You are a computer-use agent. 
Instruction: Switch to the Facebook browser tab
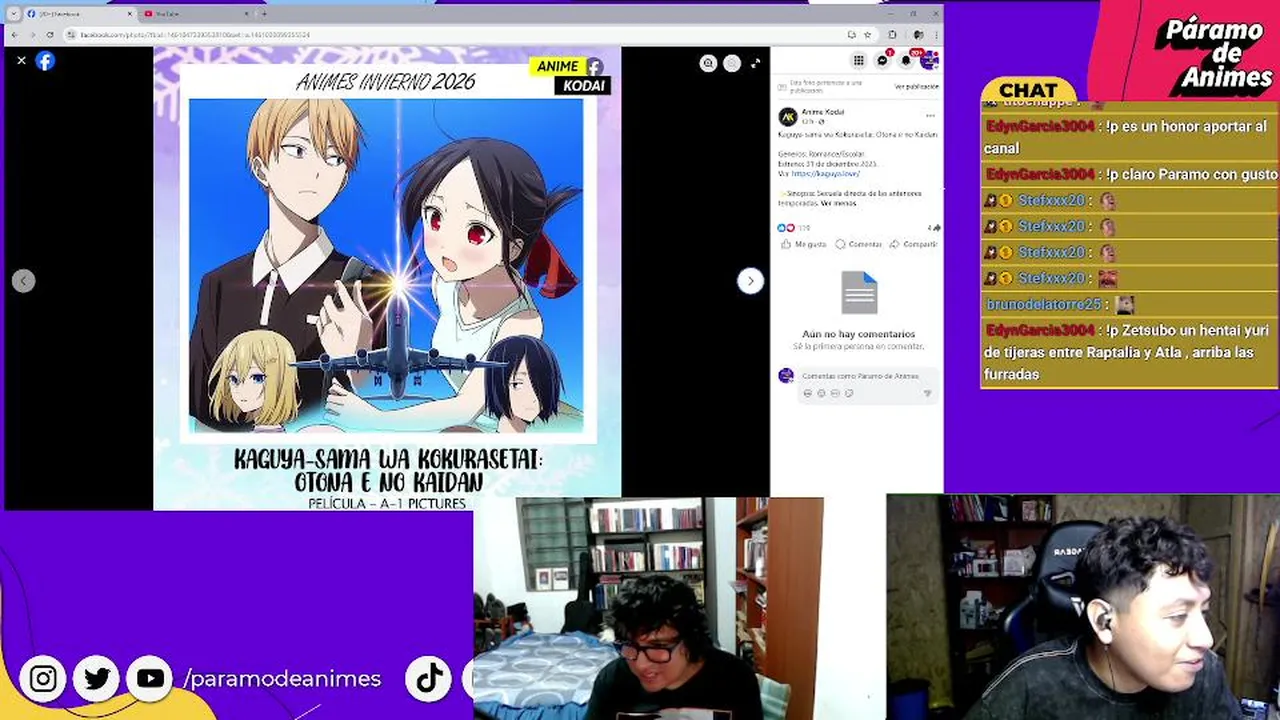coord(80,14)
